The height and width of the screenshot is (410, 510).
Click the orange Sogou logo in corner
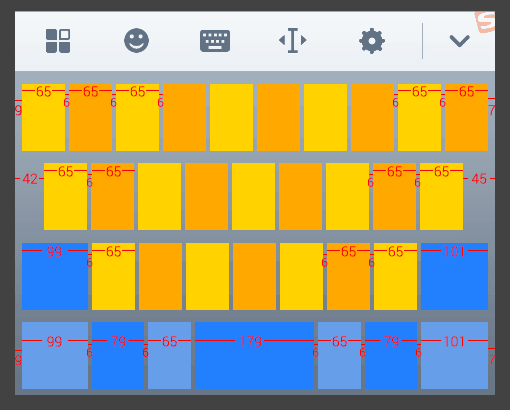485,22
